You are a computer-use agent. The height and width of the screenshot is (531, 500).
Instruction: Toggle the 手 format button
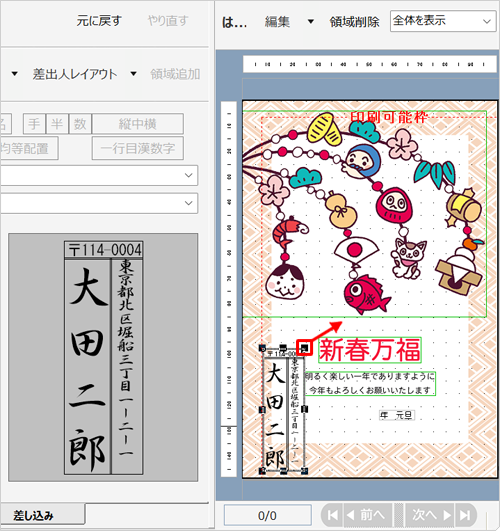pos(34,124)
